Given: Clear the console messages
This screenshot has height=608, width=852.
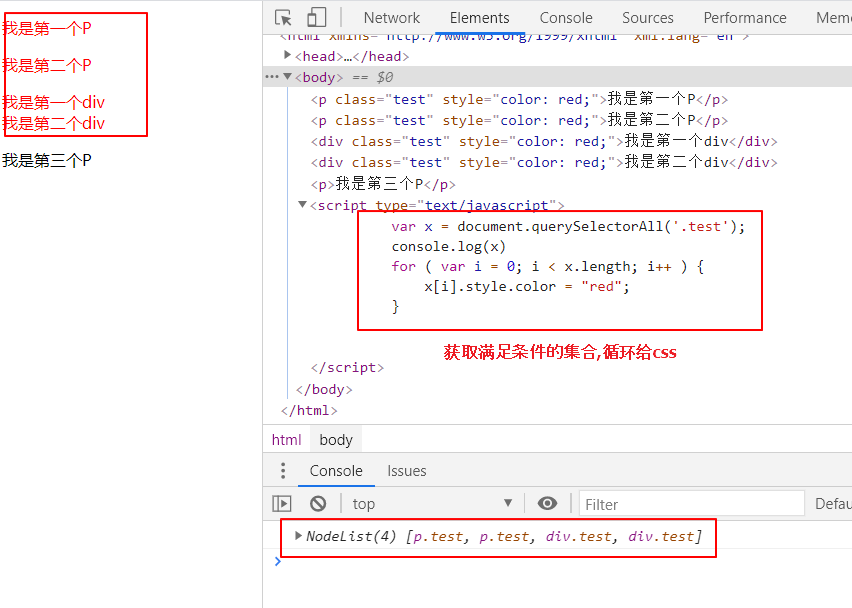Looking at the screenshot, I should click(x=320, y=503).
